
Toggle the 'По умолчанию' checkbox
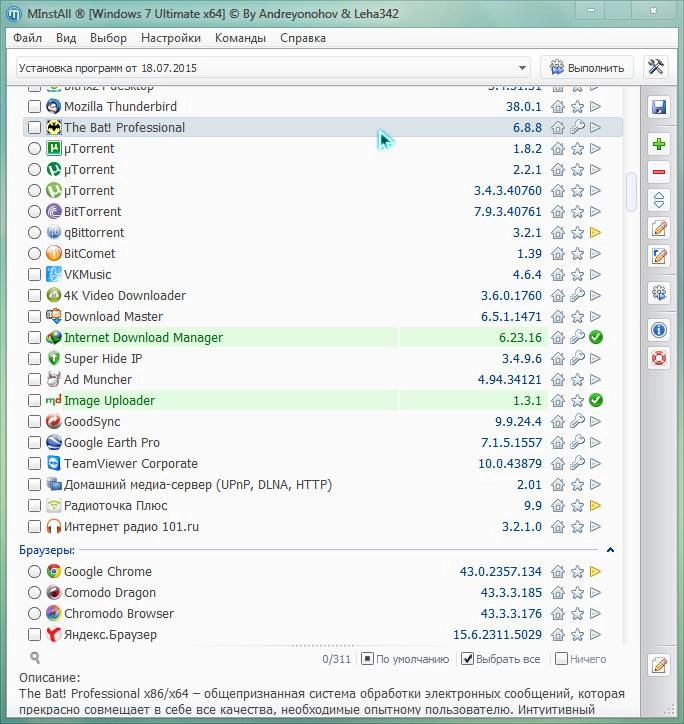[x=367, y=659]
